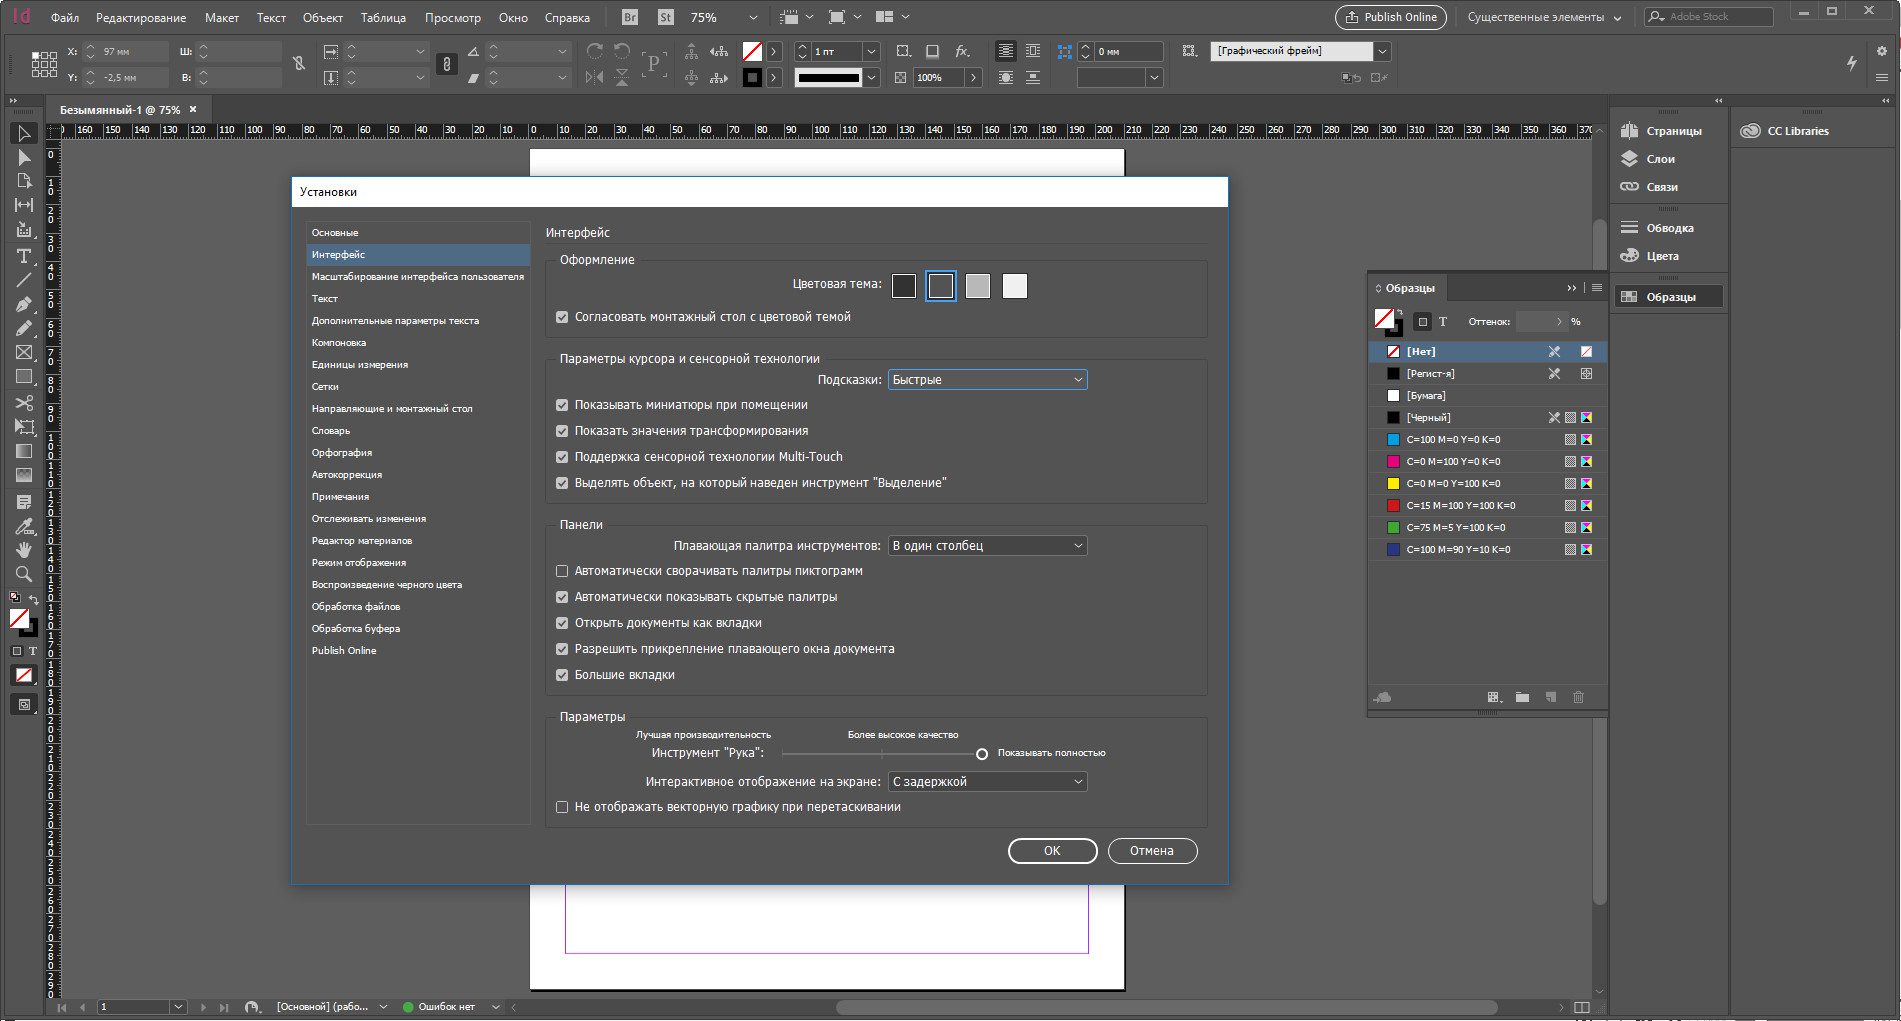This screenshot has height=1021, width=1901.
Task: Expand the floating tools palette dropdown
Action: click(x=986, y=546)
